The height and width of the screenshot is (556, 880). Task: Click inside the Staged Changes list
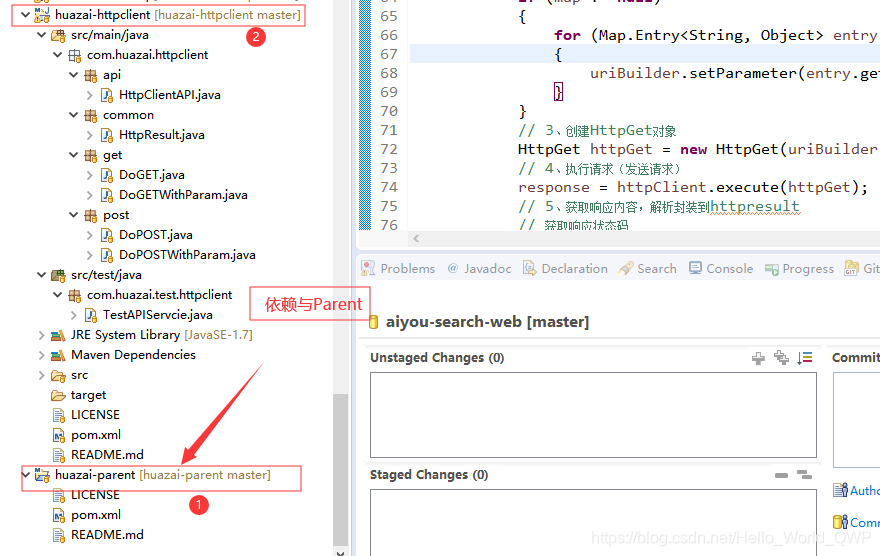coord(593,523)
